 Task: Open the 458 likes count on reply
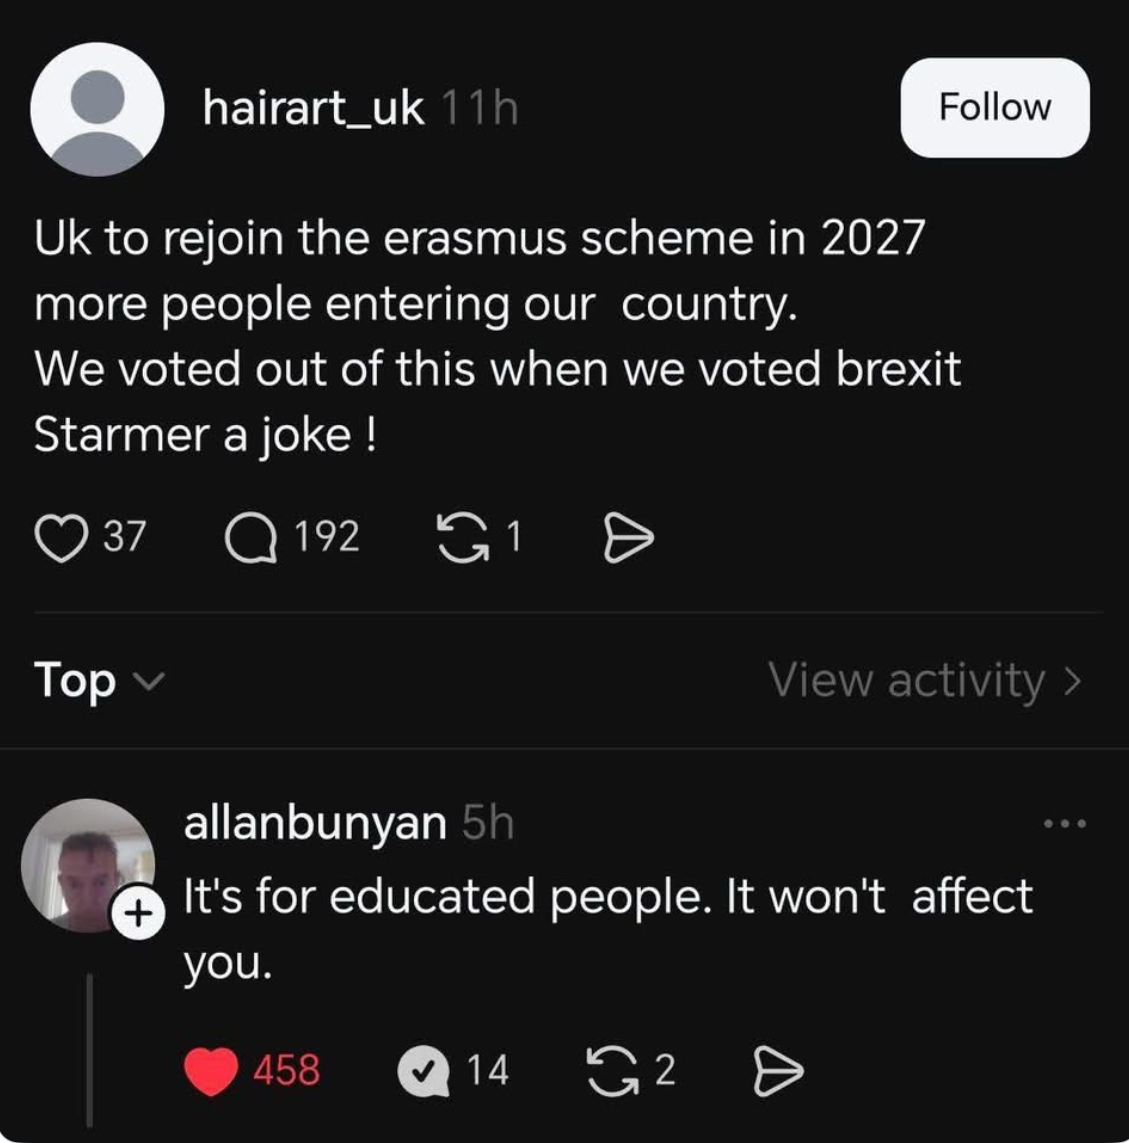pyautogui.click(x=286, y=1070)
